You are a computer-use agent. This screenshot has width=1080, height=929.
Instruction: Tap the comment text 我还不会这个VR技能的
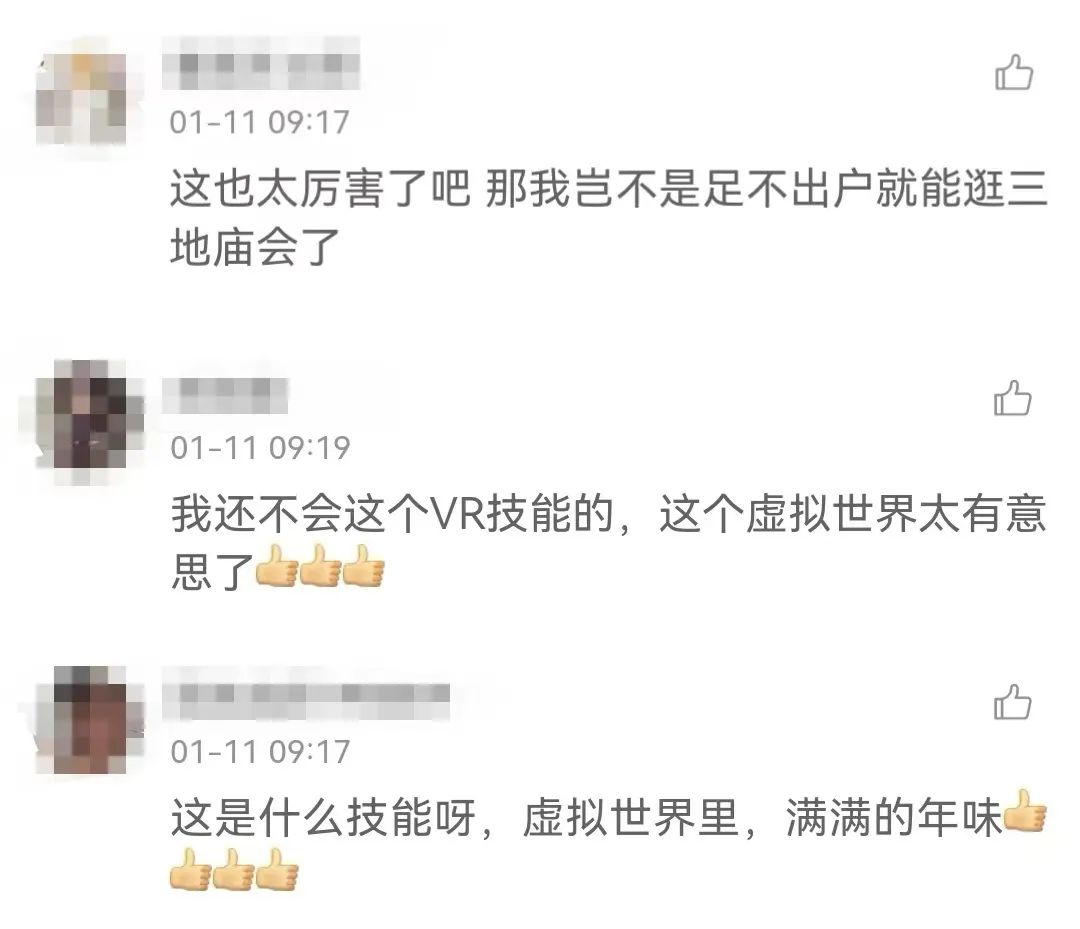[393, 514]
